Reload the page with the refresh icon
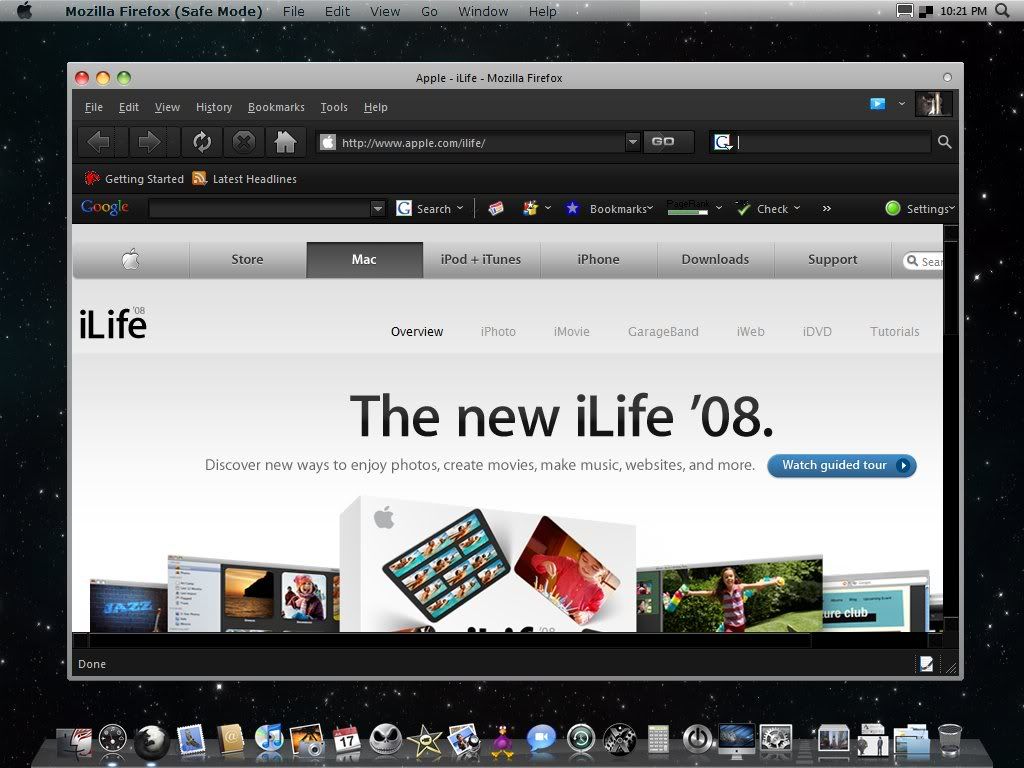1024x768 pixels. pos(202,142)
